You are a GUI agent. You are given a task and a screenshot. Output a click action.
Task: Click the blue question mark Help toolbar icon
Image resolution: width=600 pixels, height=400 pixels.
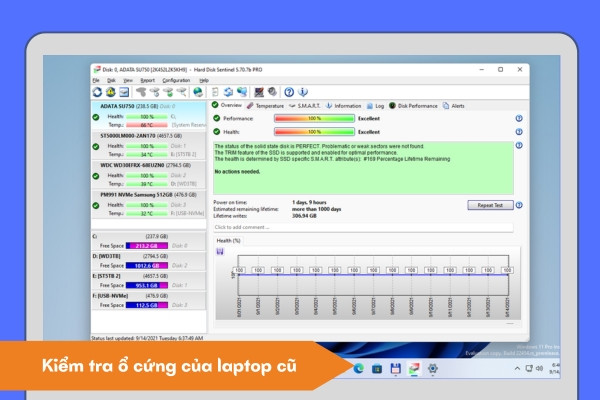pyautogui.click(x=289, y=92)
